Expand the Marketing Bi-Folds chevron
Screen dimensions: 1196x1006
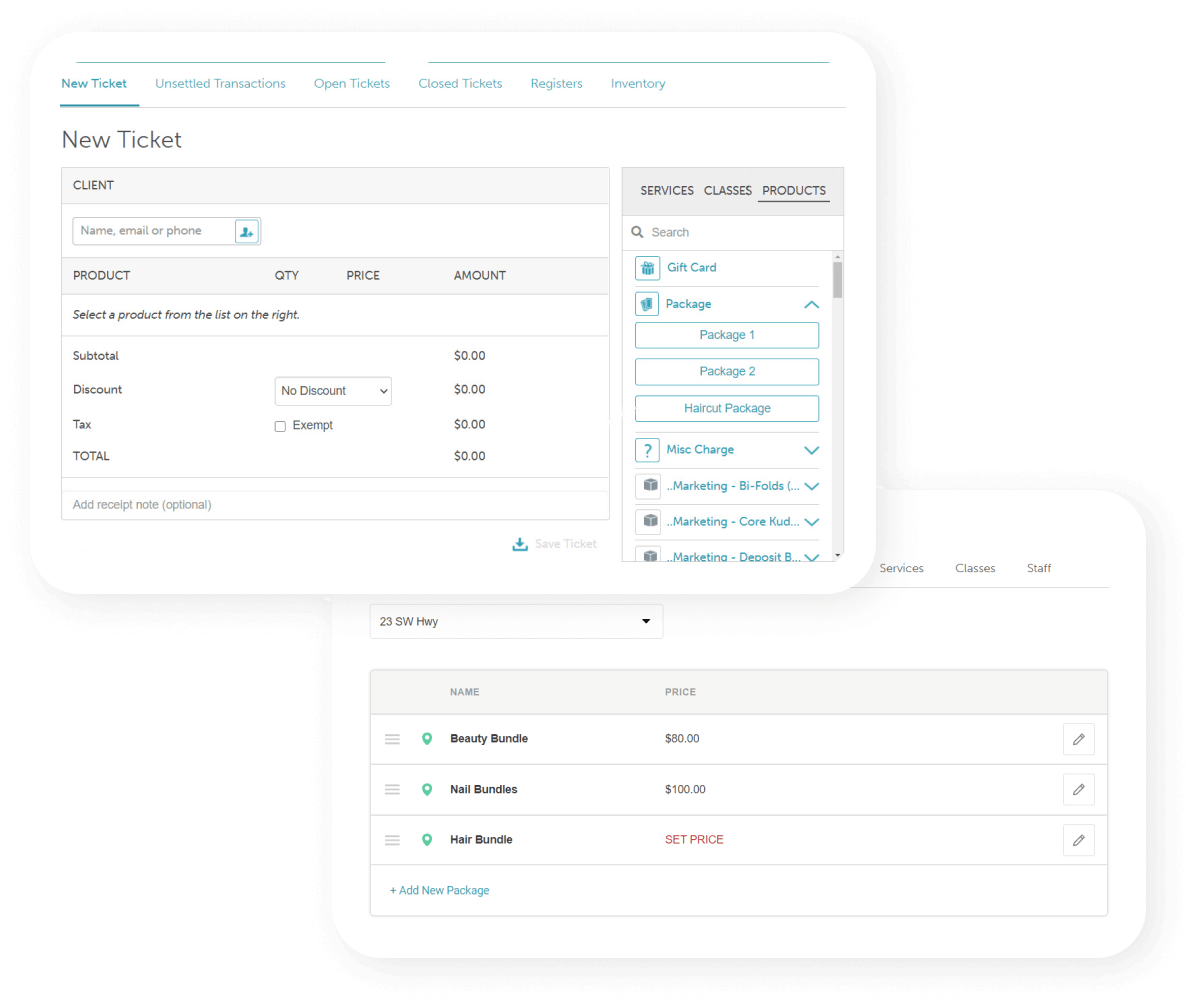click(811, 486)
